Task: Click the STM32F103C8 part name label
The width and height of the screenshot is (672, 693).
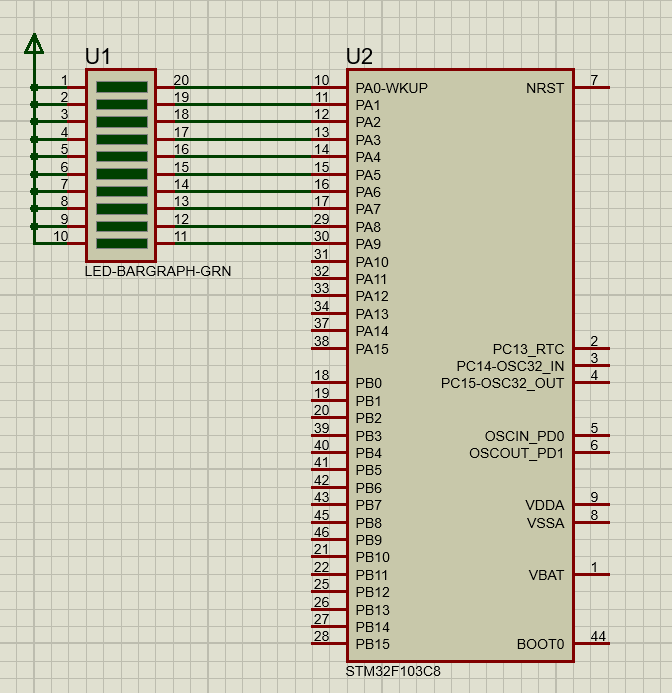Action: click(393, 671)
